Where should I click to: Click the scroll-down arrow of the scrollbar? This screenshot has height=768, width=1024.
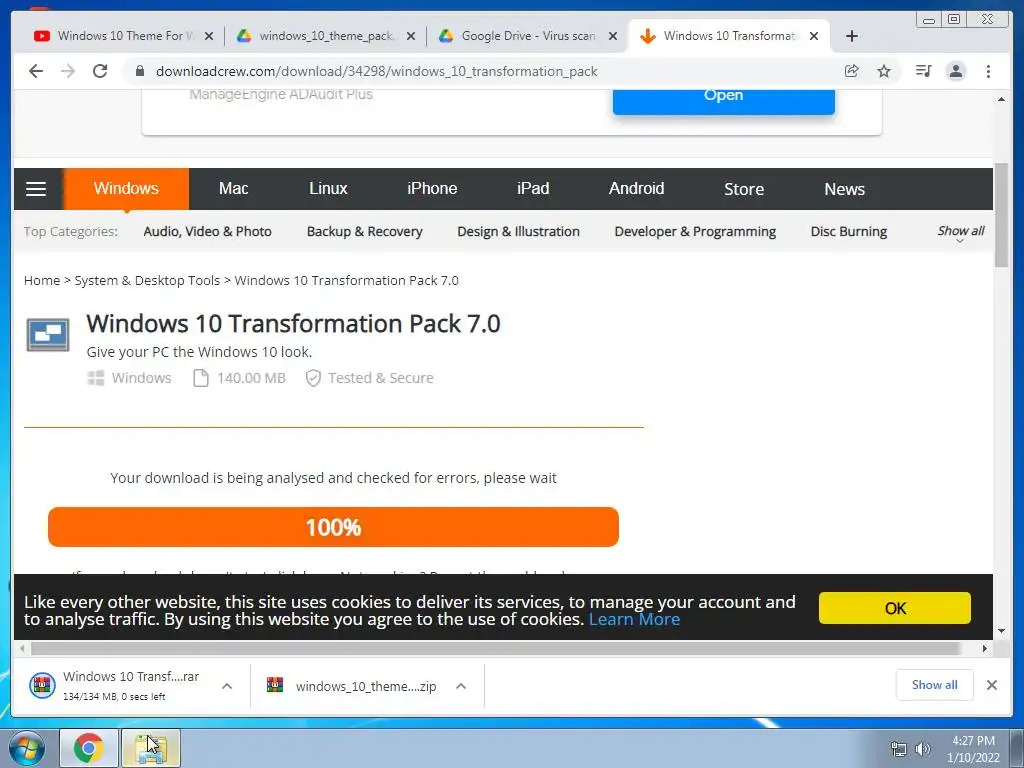tap(1001, 631)
